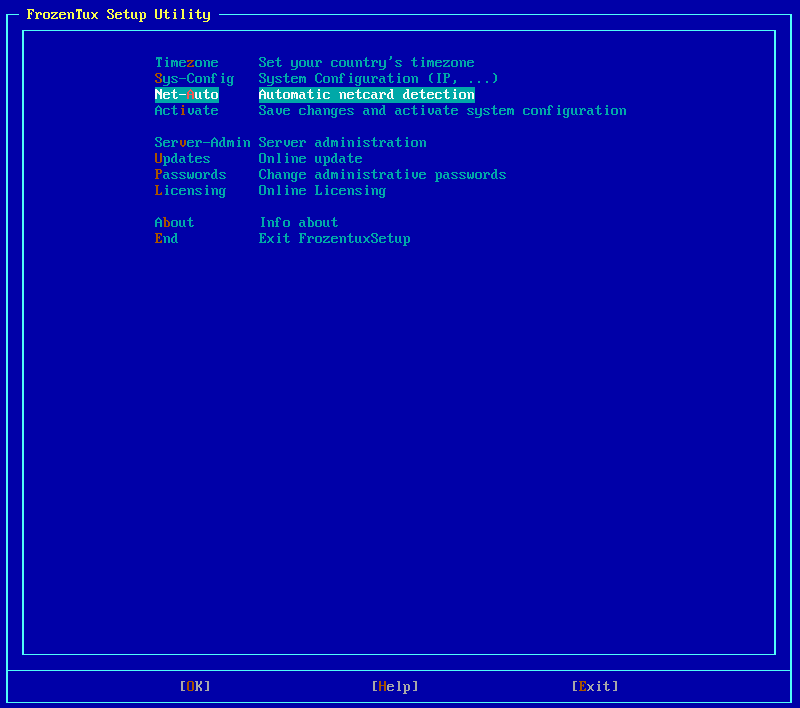Click 'Exit FrozentuxSetup' description

334,239
